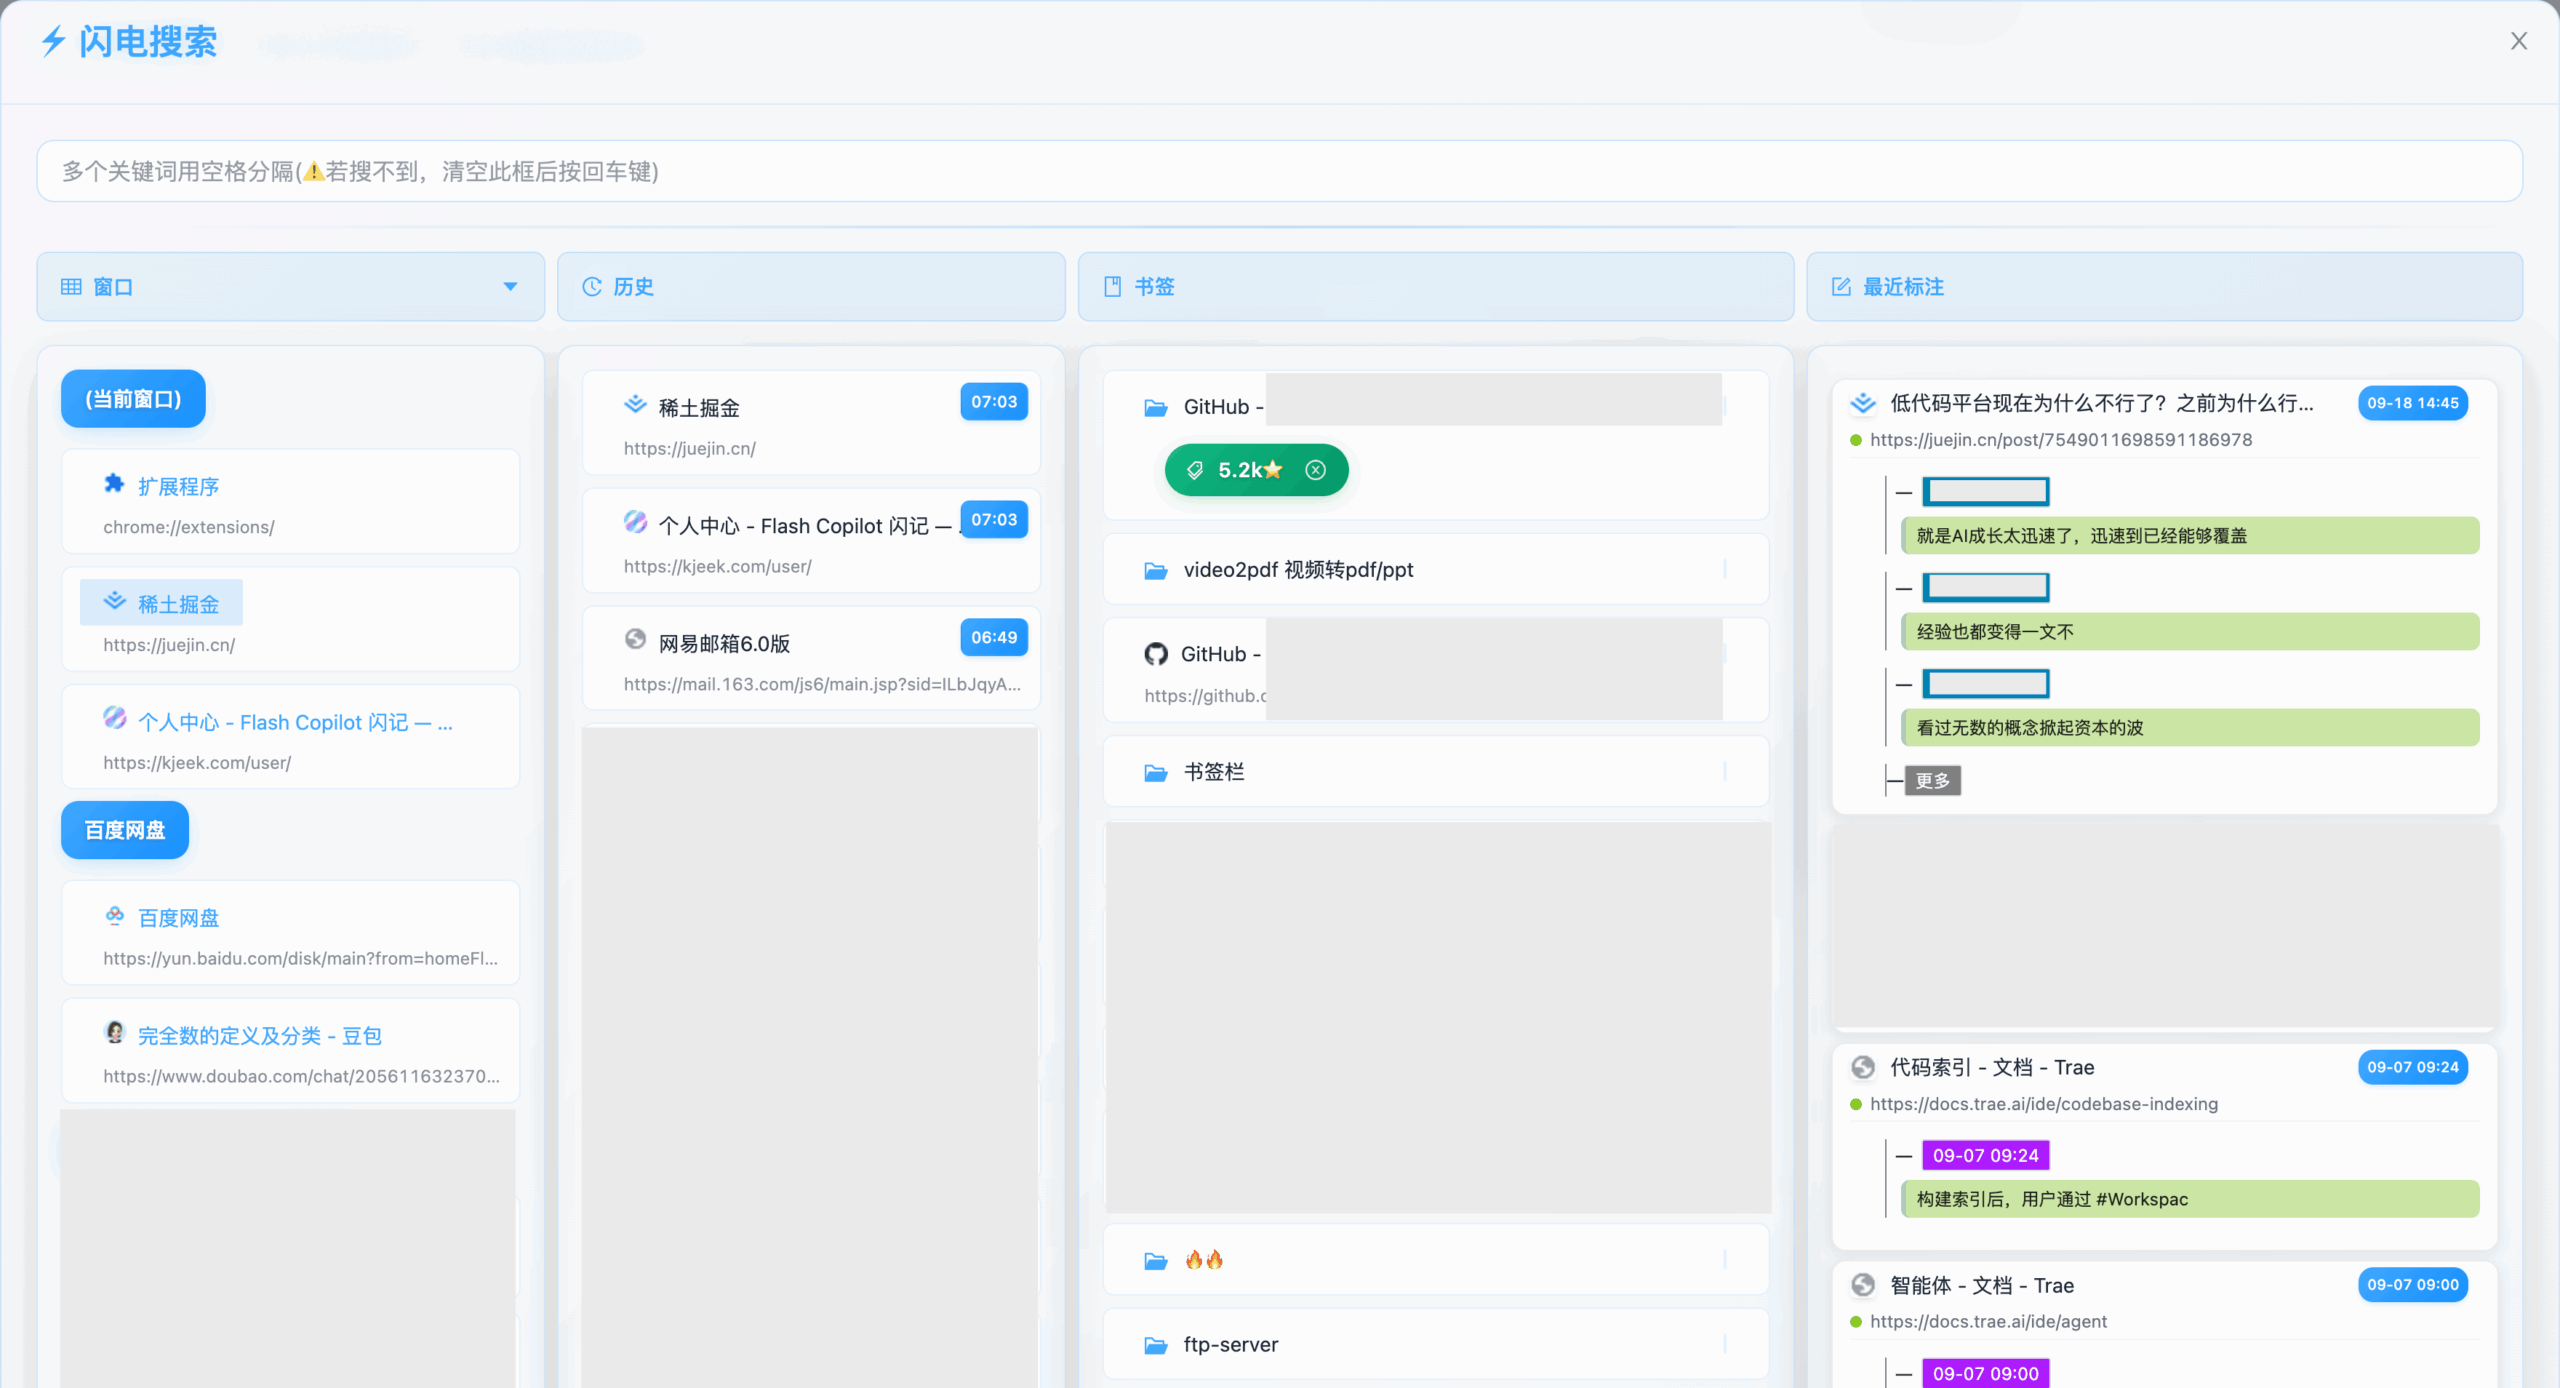Click the clock icon in 历史 header
The width and height of the screenshot is (2560, 1388).
[592, 287]
